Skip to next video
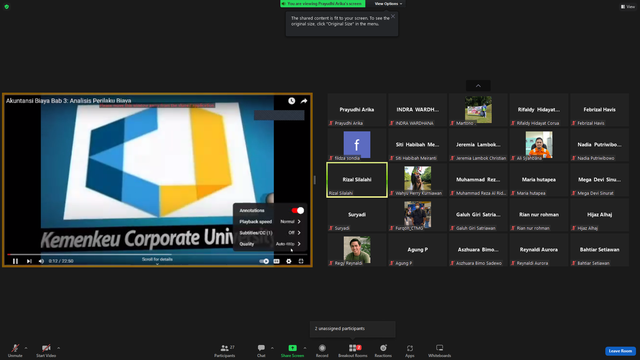The height and width of the screenshot is (360, 640). [29, 261]
